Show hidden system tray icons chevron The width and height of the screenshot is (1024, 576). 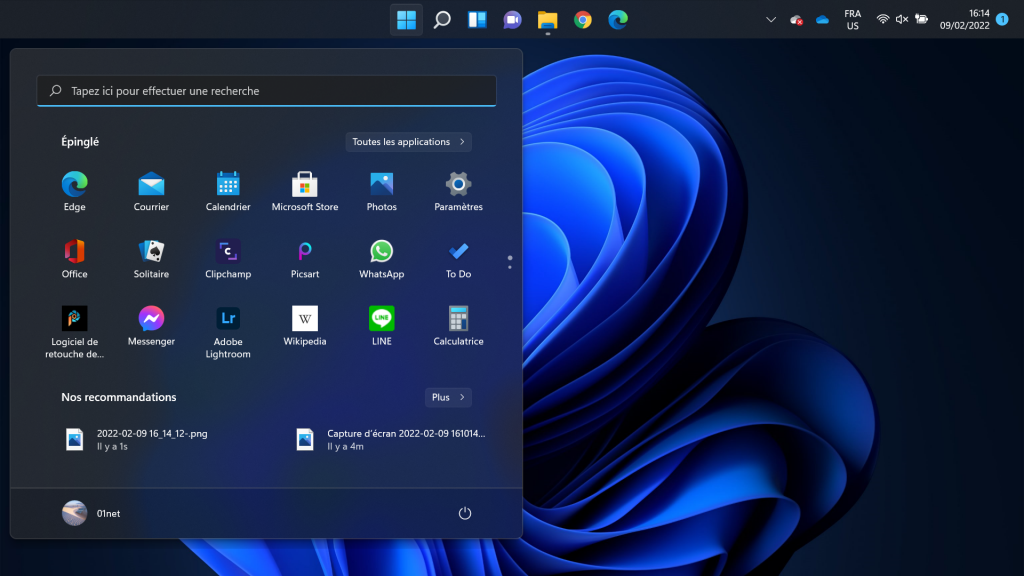coord(770,19)
